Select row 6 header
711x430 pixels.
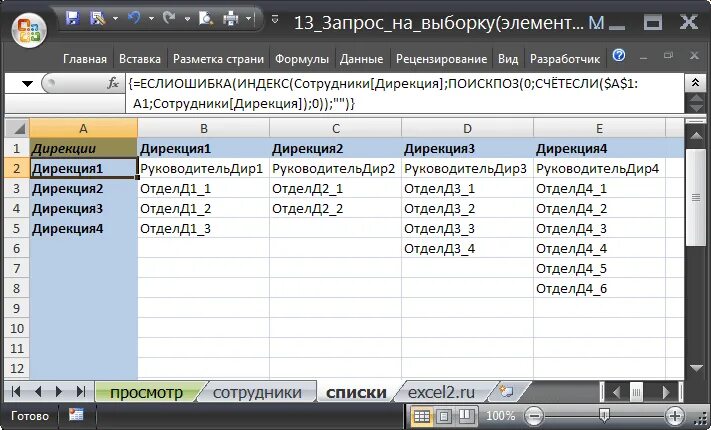(x=17, y=249)
